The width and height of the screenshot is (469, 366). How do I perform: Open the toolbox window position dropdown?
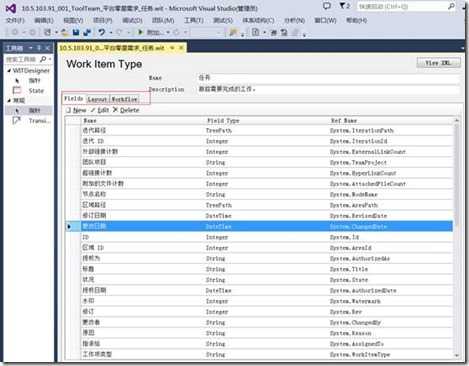click(x=31, y=48)
